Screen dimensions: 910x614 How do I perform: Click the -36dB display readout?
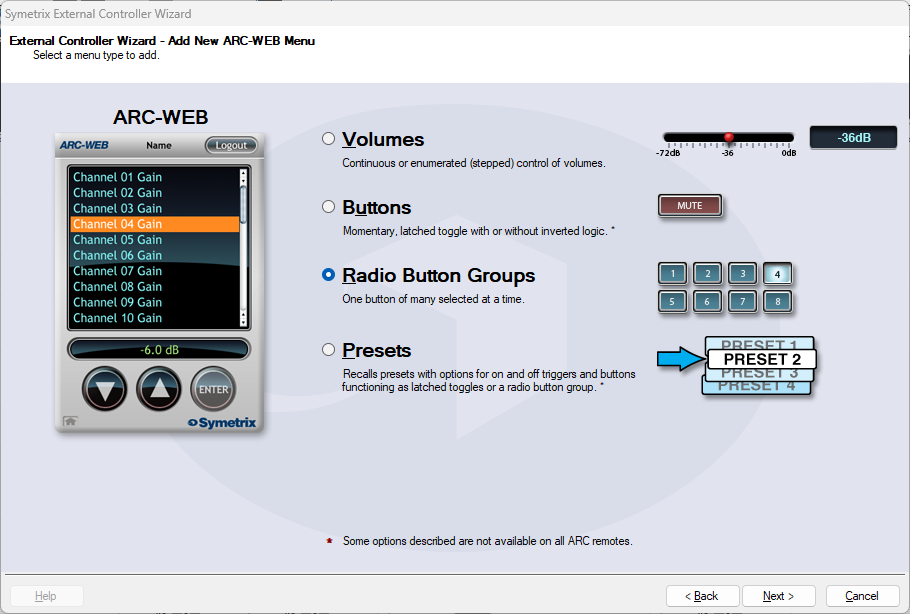click(x=853, y=138)
